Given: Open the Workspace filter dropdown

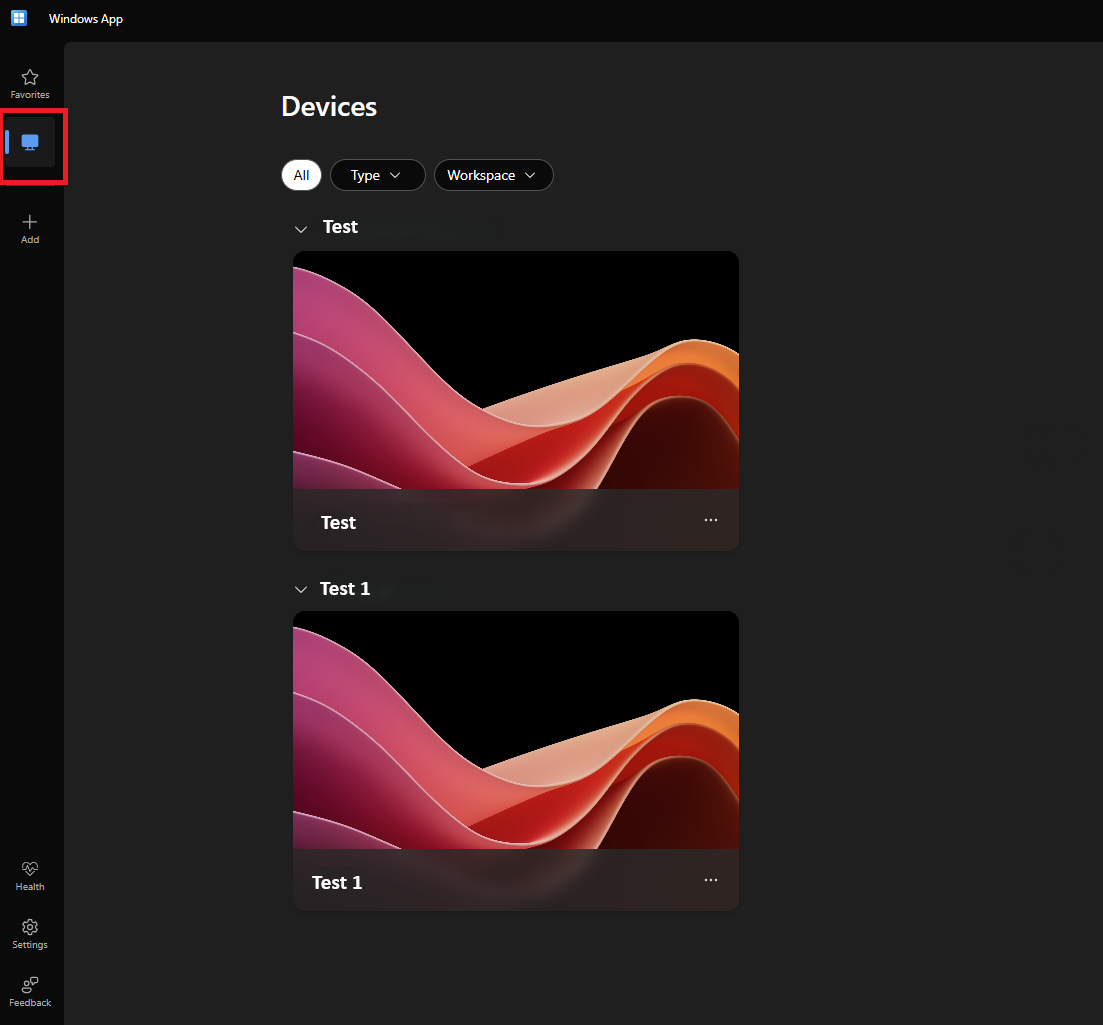Looking at the screenshot, I should click(493, 175).
